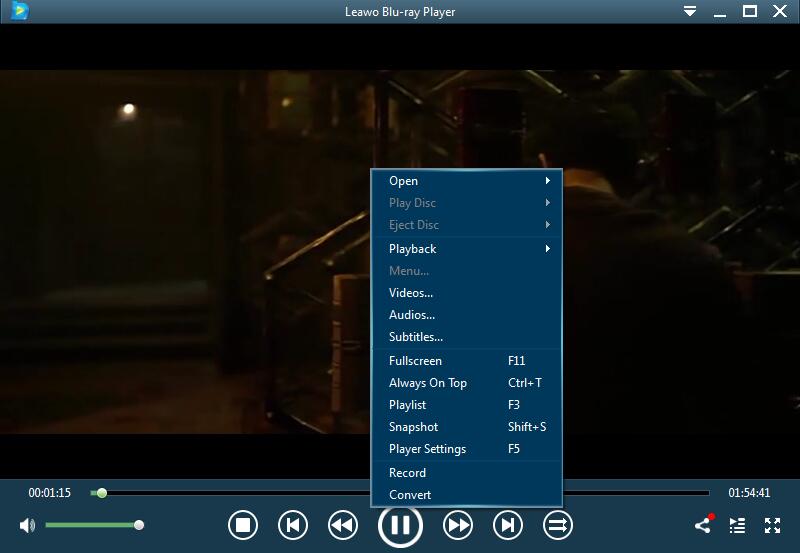Image resolution: width=800 pixels, height=553 pixels.
Task: Click the Leawo logo icon in title bar
Action: coord(19,11)
